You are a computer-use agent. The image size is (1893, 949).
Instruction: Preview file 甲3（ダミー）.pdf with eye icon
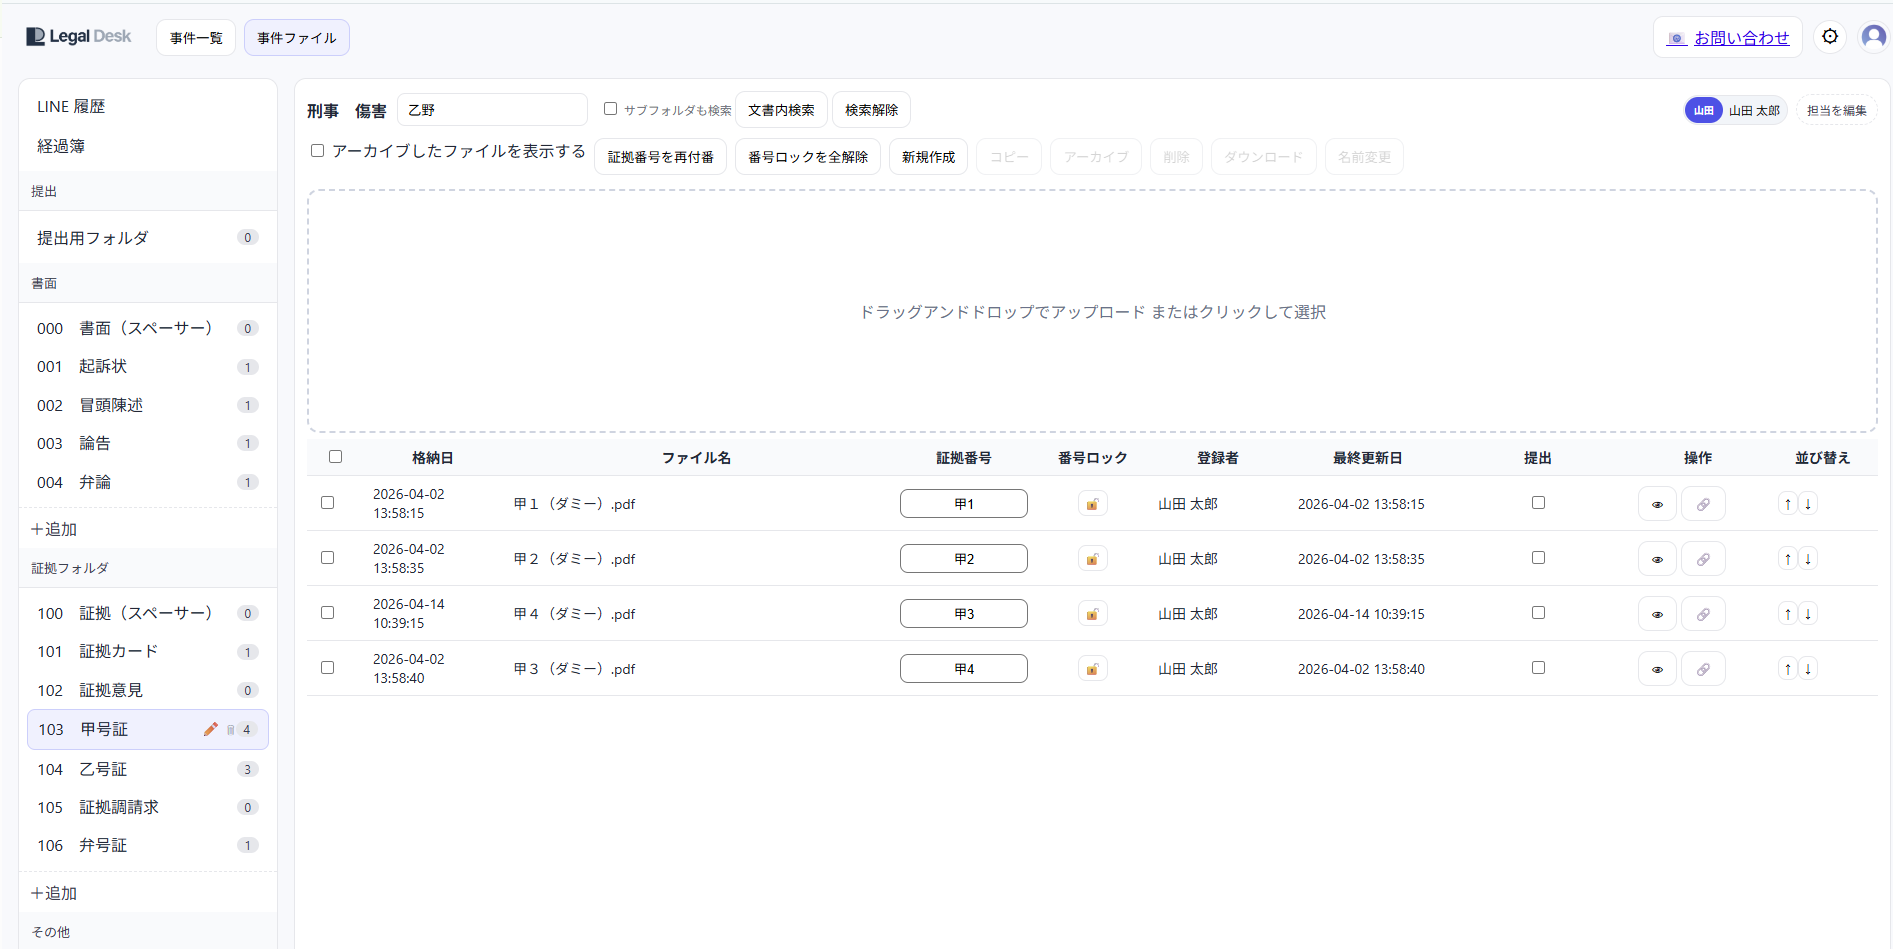(1657, 669)
